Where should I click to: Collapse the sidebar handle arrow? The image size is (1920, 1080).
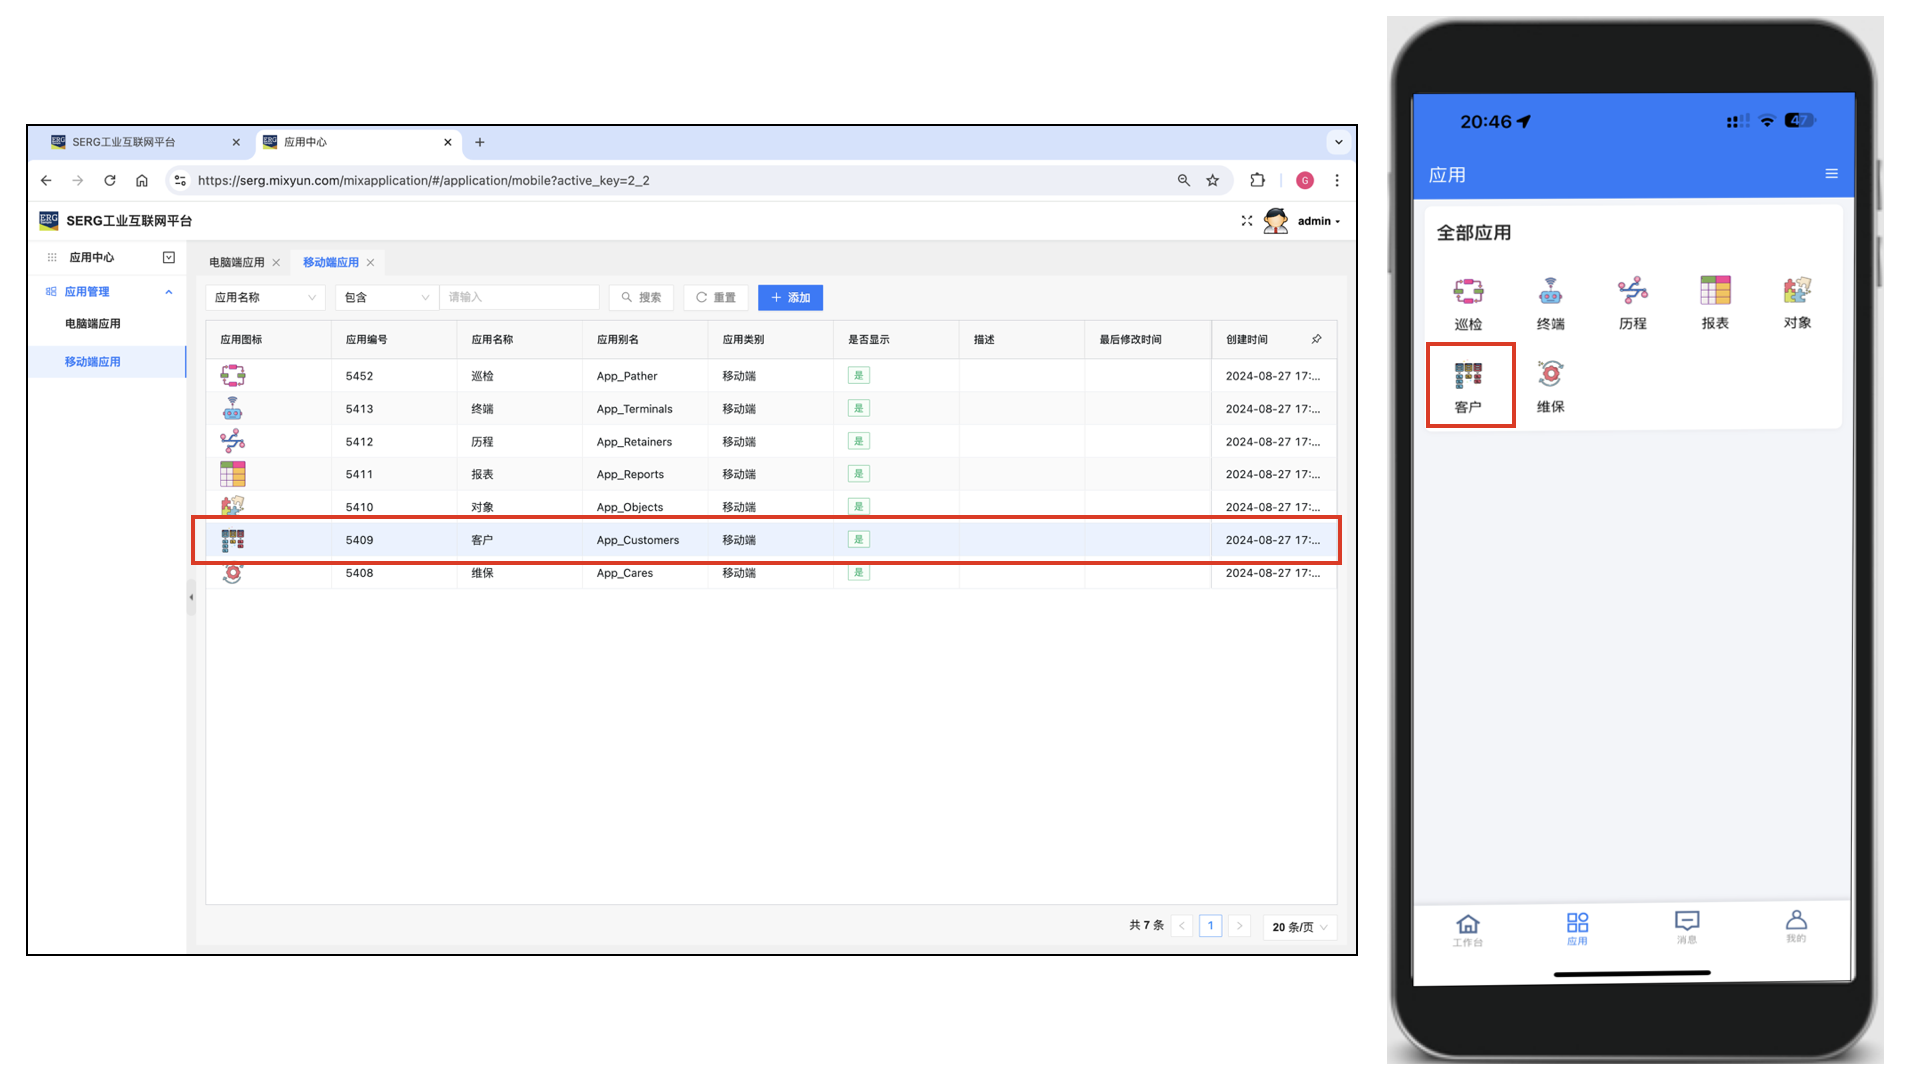(191, 597)
